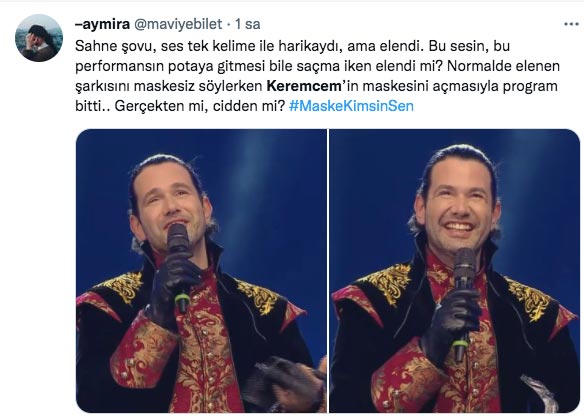This screenshot has height=416, width=584.
Task: Open tweet from the line starting 'şarkısını maskesiz'
Action: [x=316, y=86]
